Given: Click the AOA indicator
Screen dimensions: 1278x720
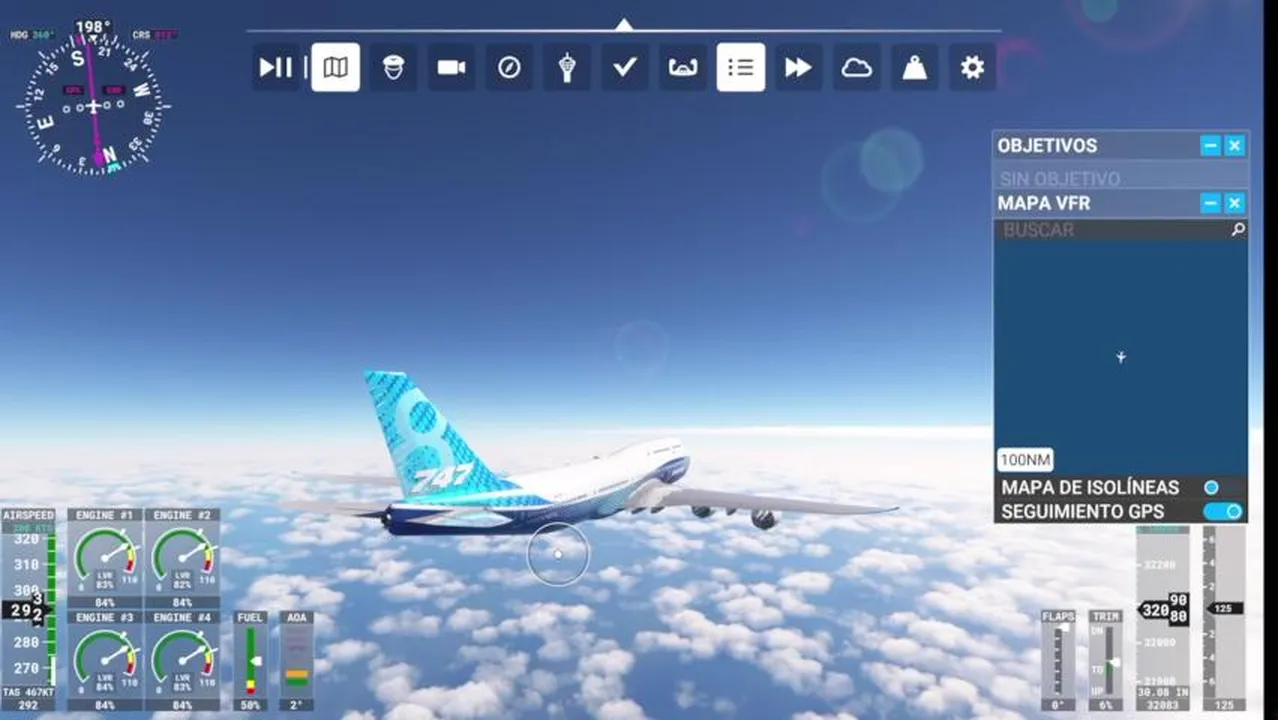Looking at the screenshot, I should (x=297, y=661).
